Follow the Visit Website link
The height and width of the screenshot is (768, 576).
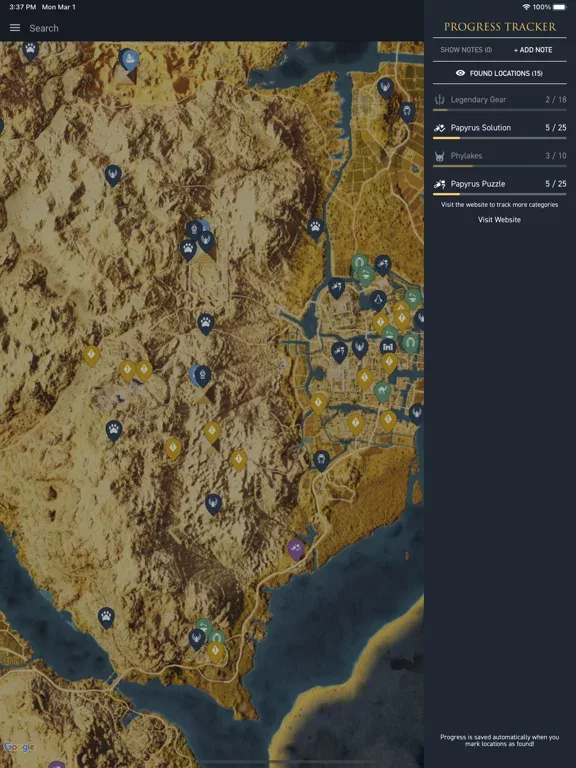499,220
